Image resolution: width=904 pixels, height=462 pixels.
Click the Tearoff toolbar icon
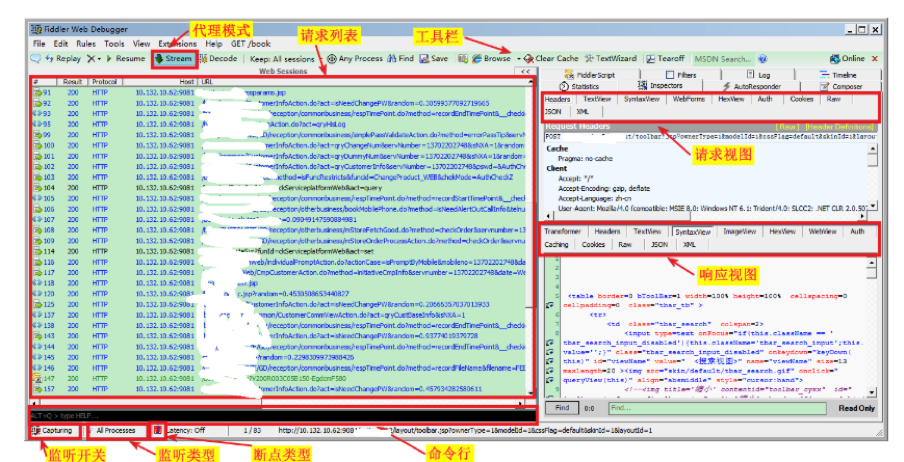pos(650,58)
